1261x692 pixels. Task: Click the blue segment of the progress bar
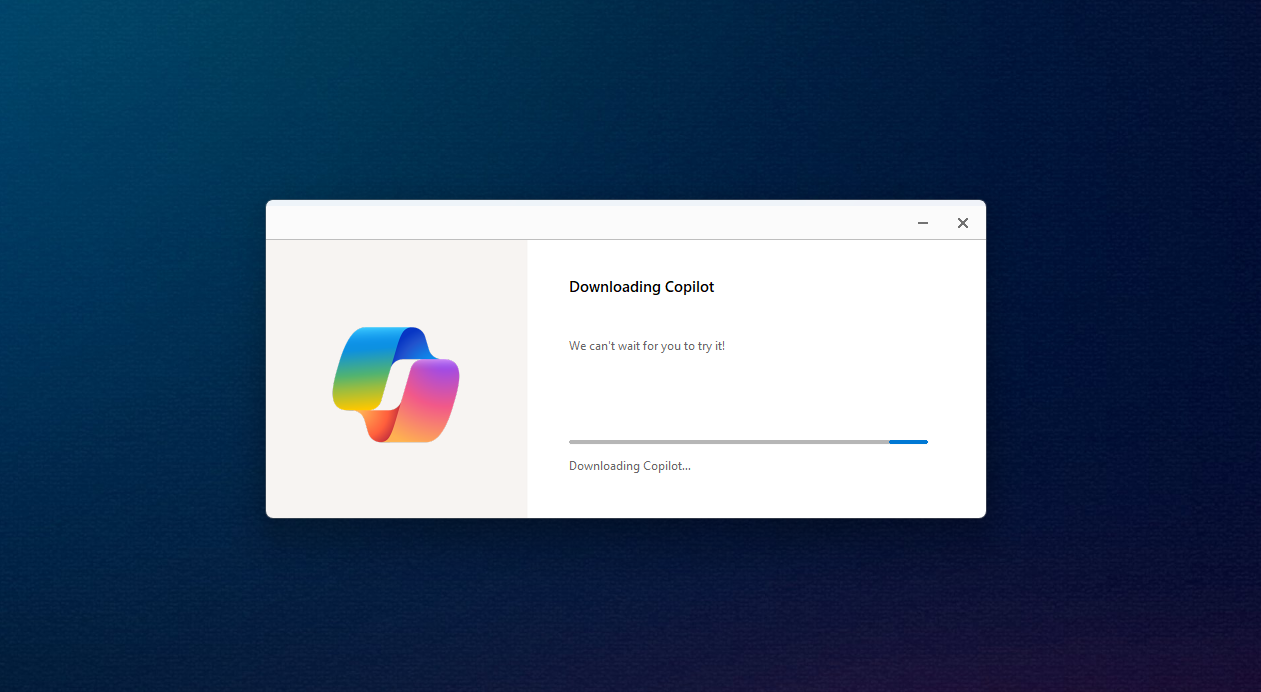click(908, 442)
